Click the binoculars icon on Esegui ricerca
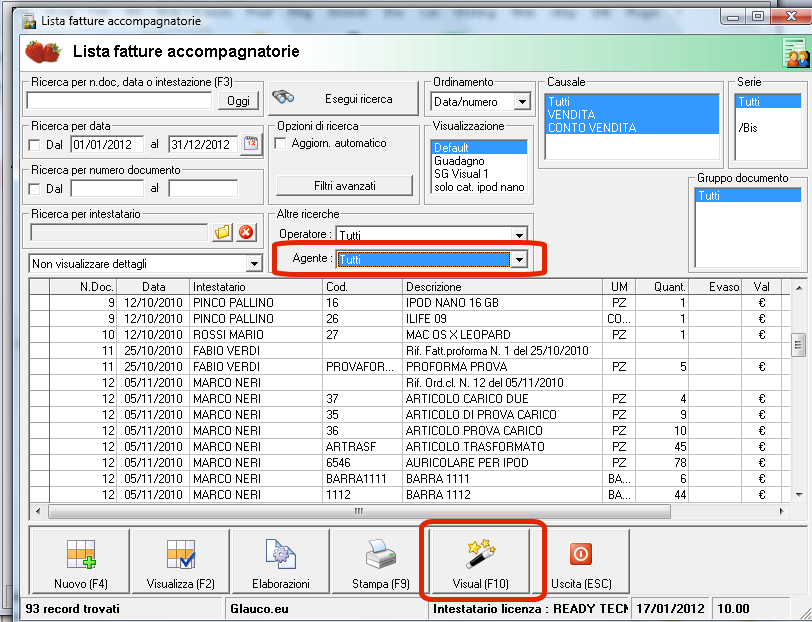Screen dimensions: 812x622 click(283, 97)
